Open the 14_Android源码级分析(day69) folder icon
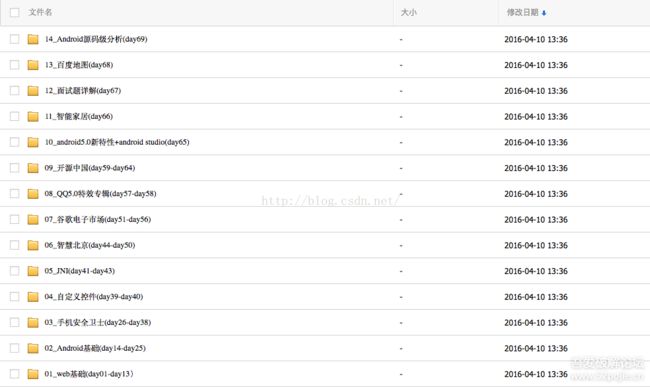Viewport: 650px width, 387px height. click(x=33, y=39)
